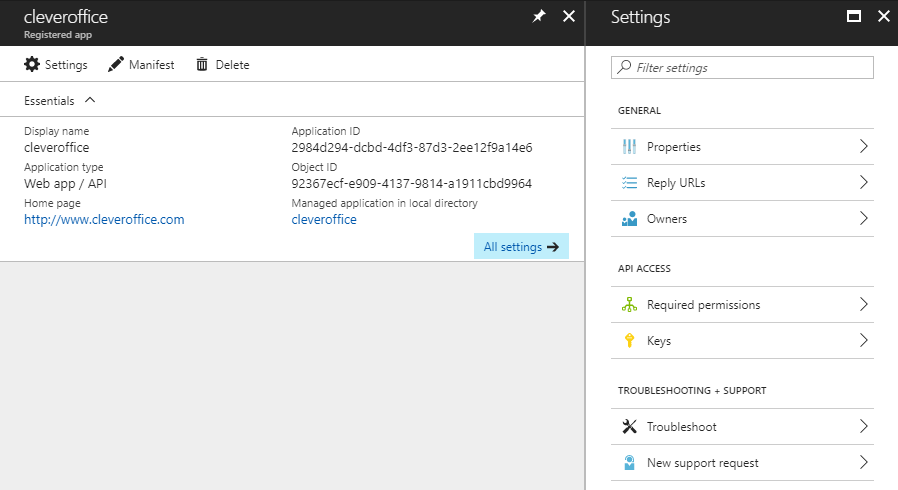Click the Properties sliders icon
The image size is (898, 490).
[x=629, y=147]
